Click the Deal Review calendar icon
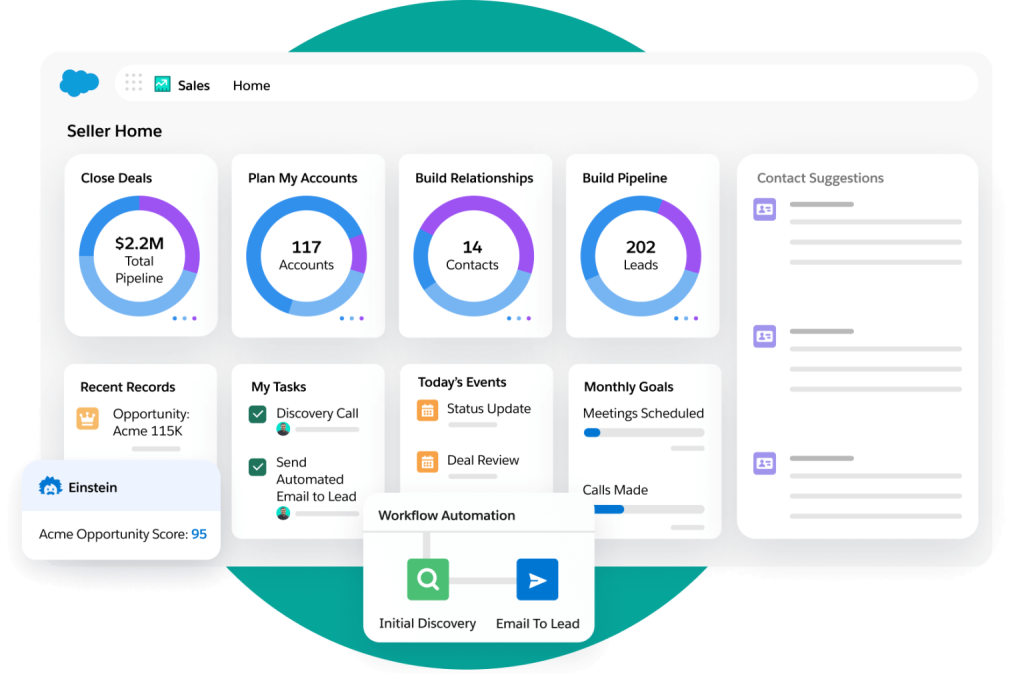The image size is (1024, 683). coord(427,462)
